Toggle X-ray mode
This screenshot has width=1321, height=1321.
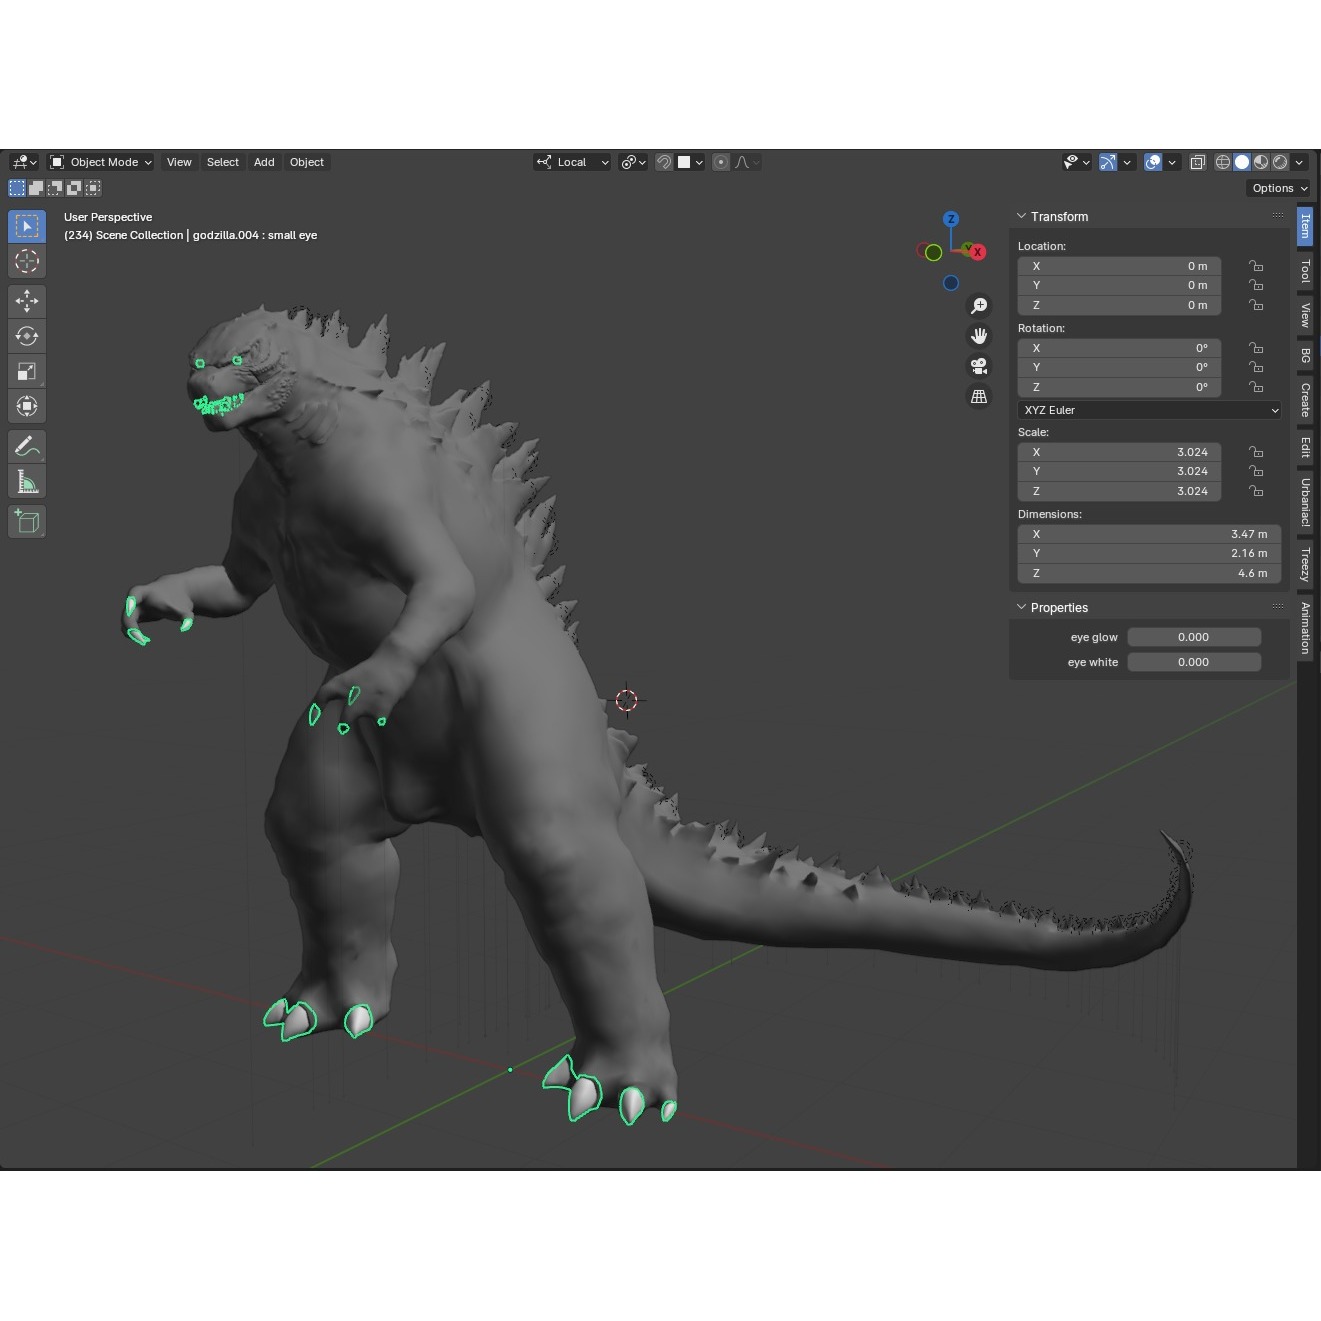[x=1197, y=162]
